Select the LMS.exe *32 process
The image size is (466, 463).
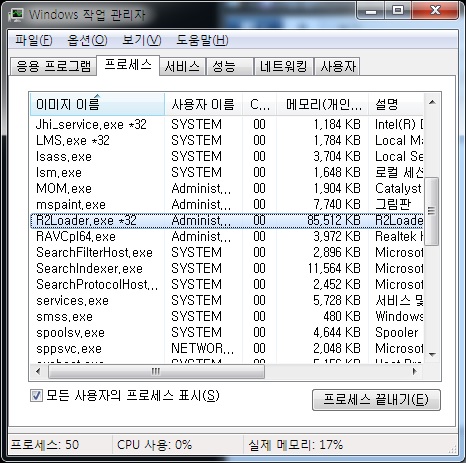pos(227,140)
